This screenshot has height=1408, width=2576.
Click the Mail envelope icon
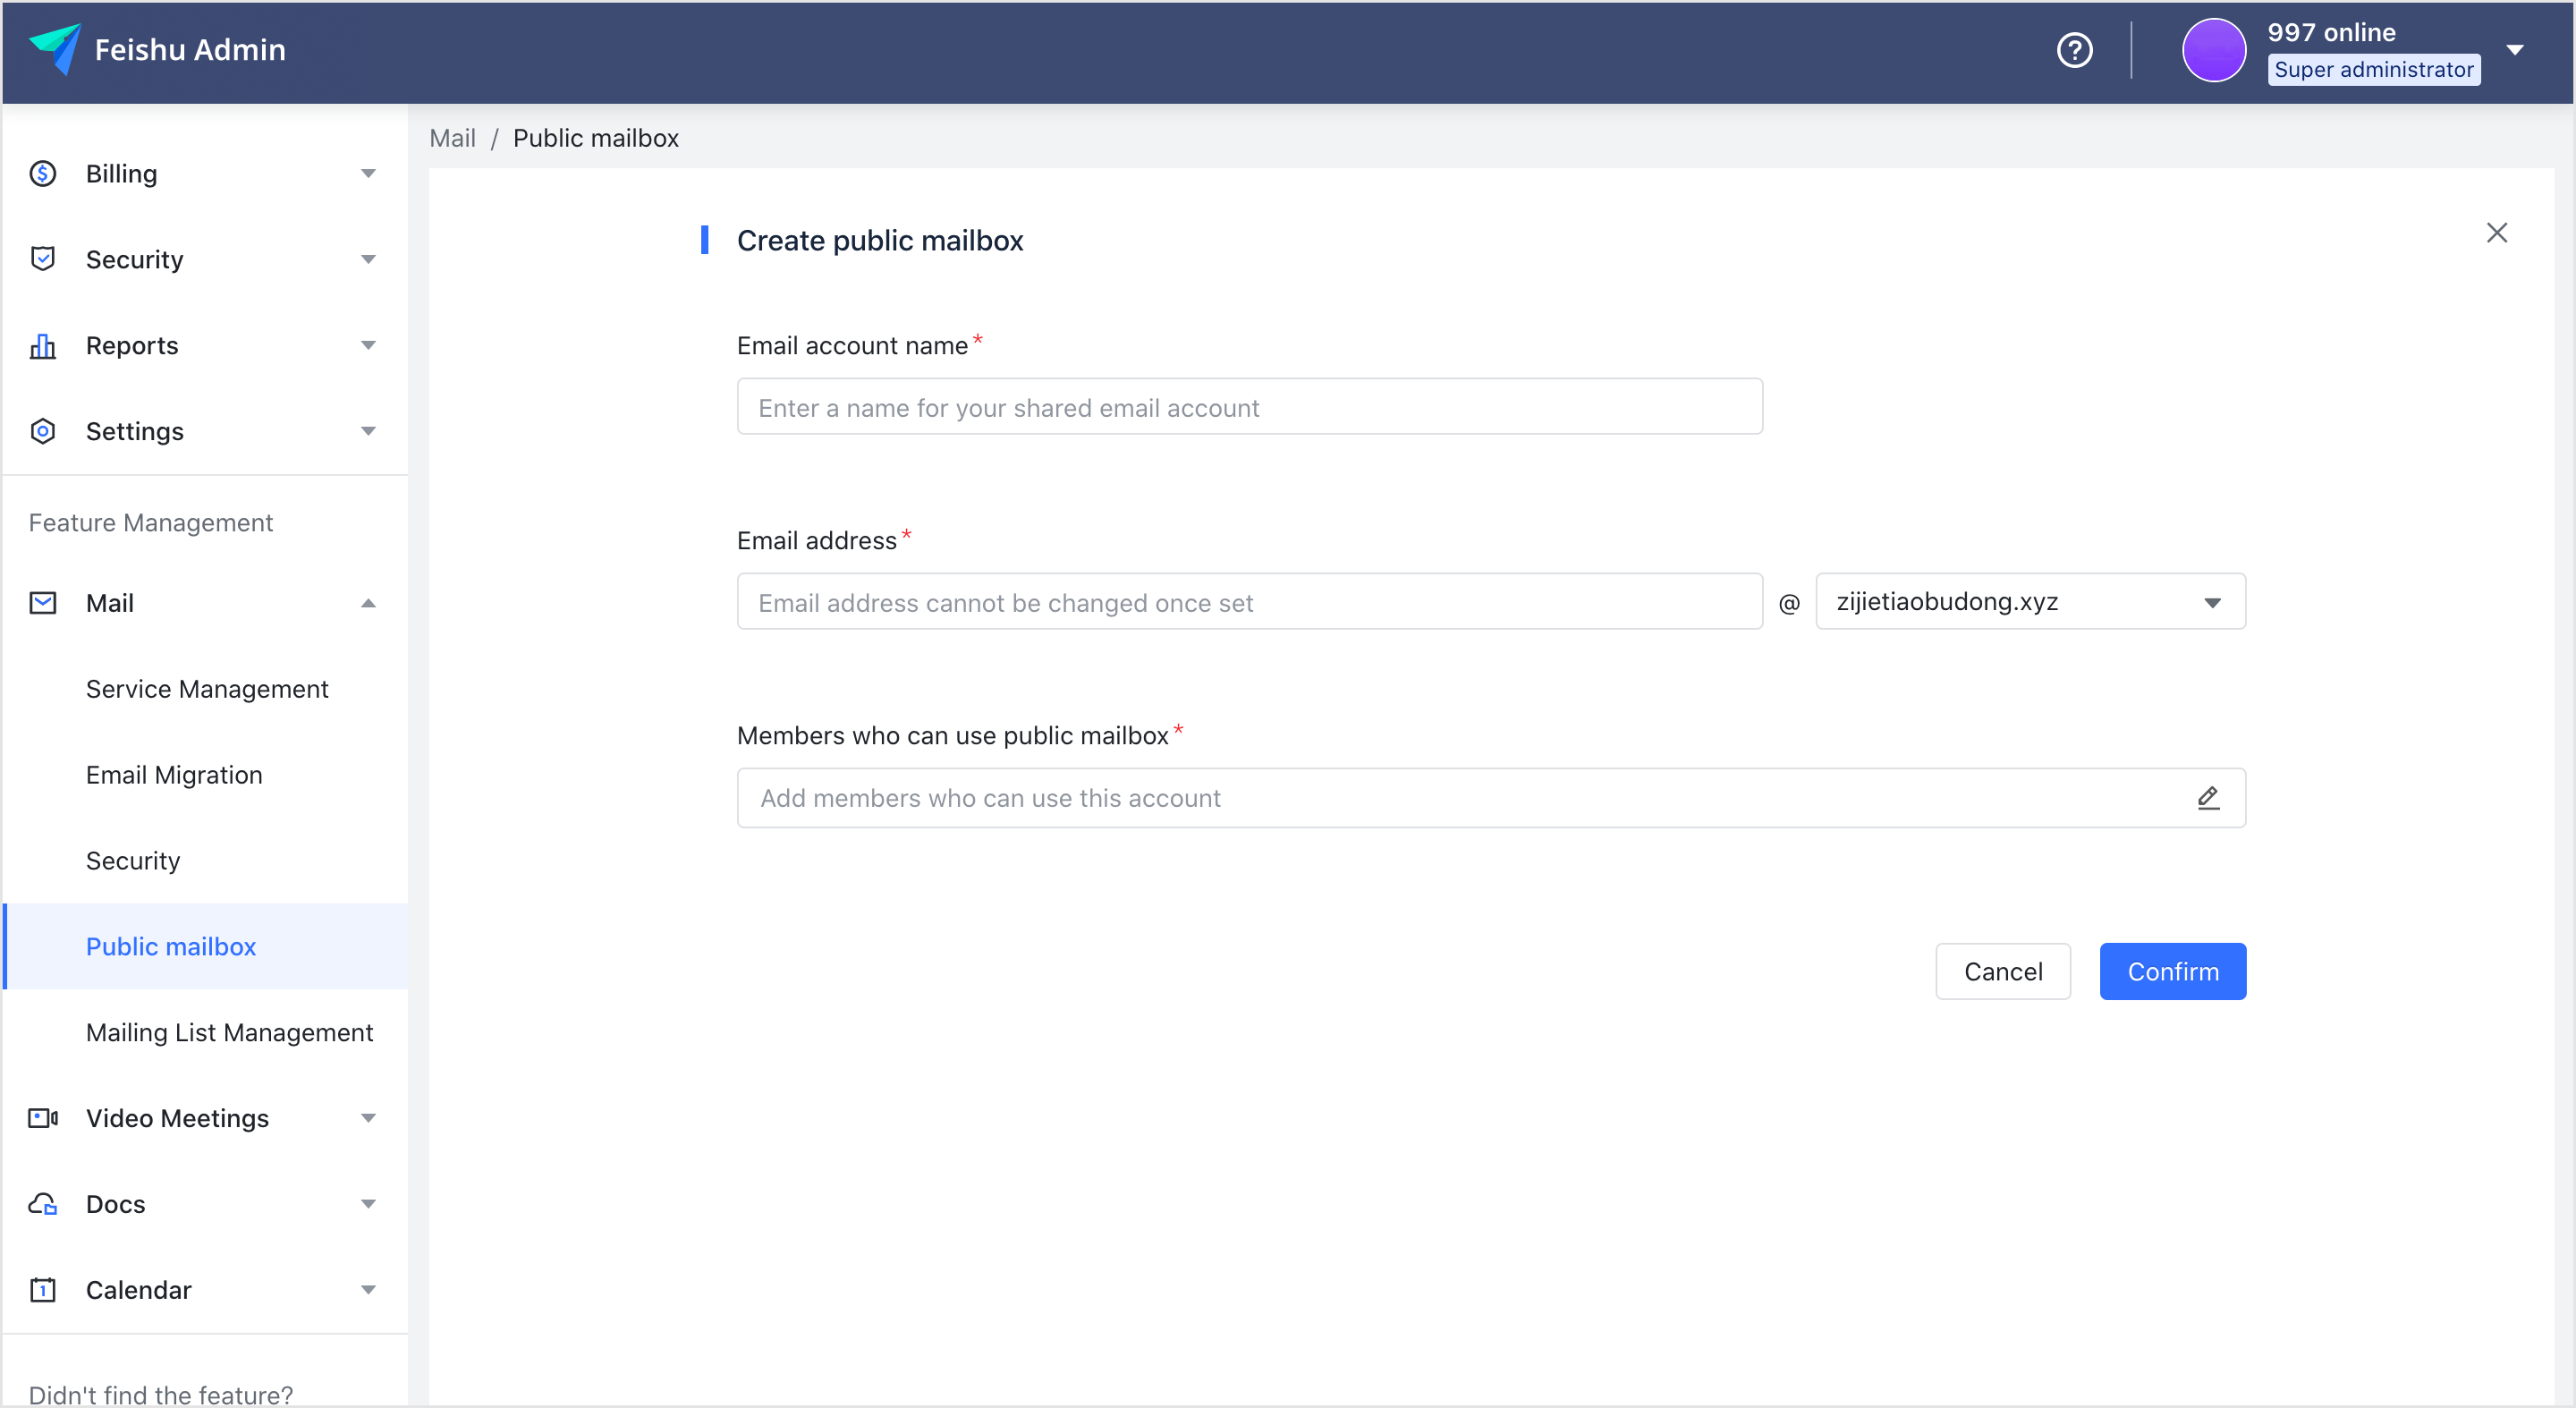41,602
